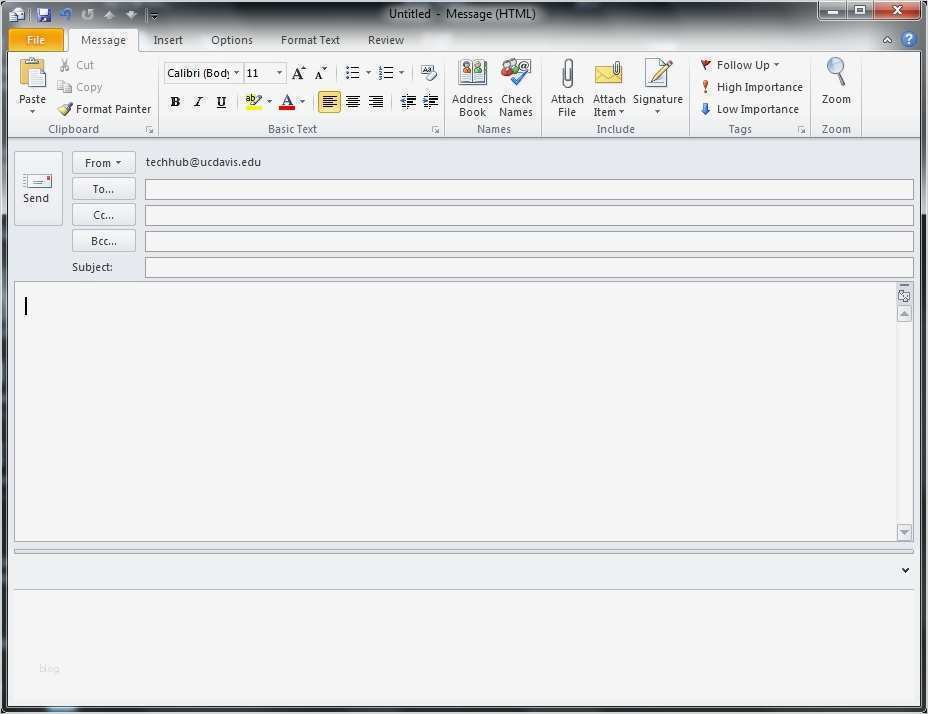Open Basic Text dialog launcher

[436, 130]
